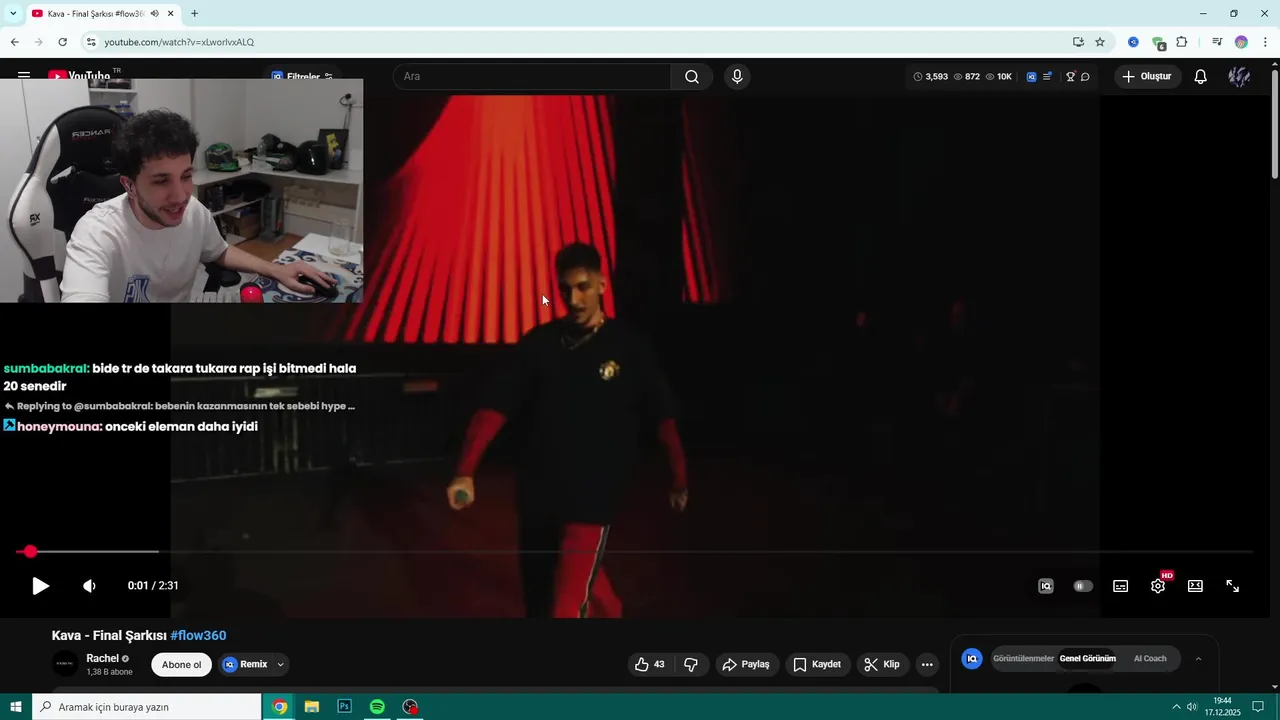The image size is (1280, 720).
Task: Open the vidIQ Remix button
Action: click(x=245, y=664)
